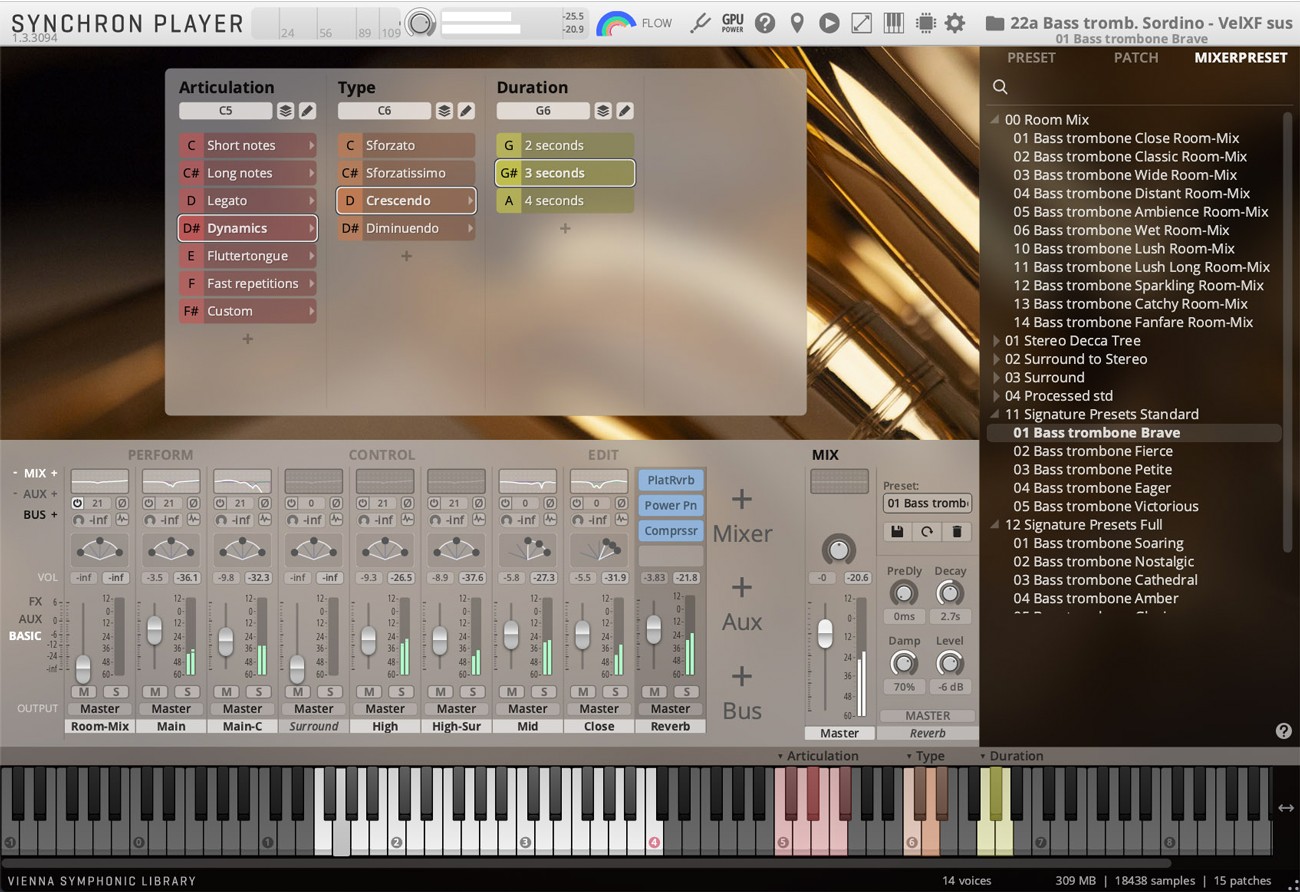Mute the Room-Mix channel
Viewport: 1300px width, 892px height.
coord(84,692)
